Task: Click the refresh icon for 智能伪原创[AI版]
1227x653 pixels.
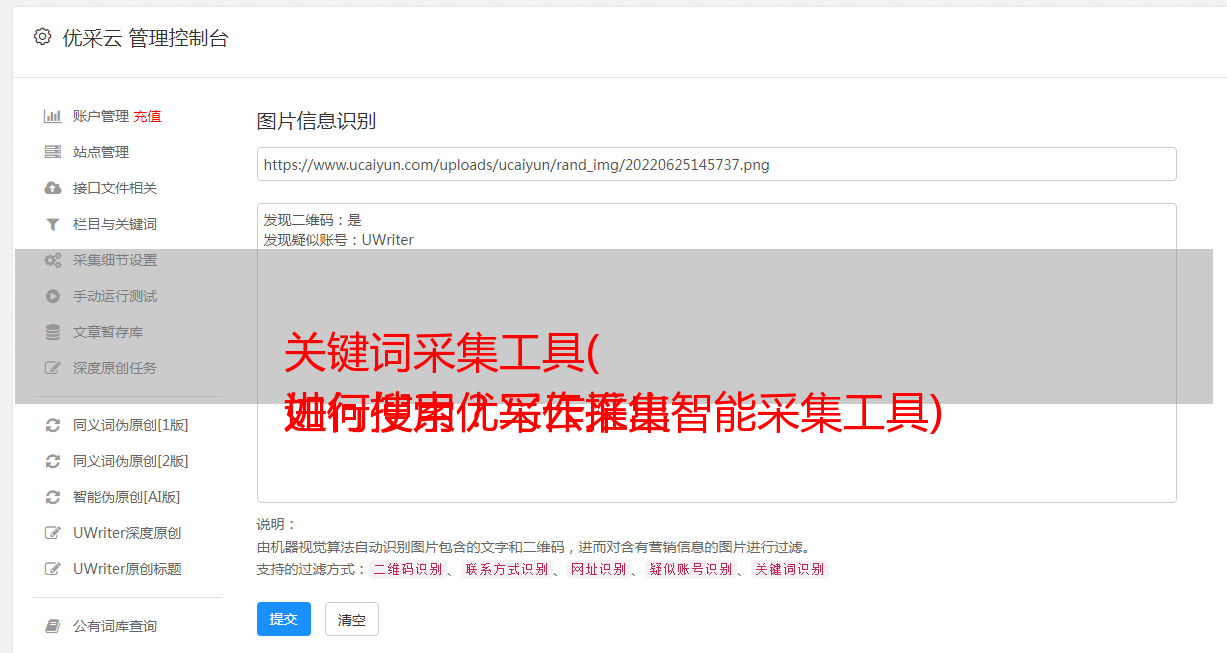Action: (53, 497)
